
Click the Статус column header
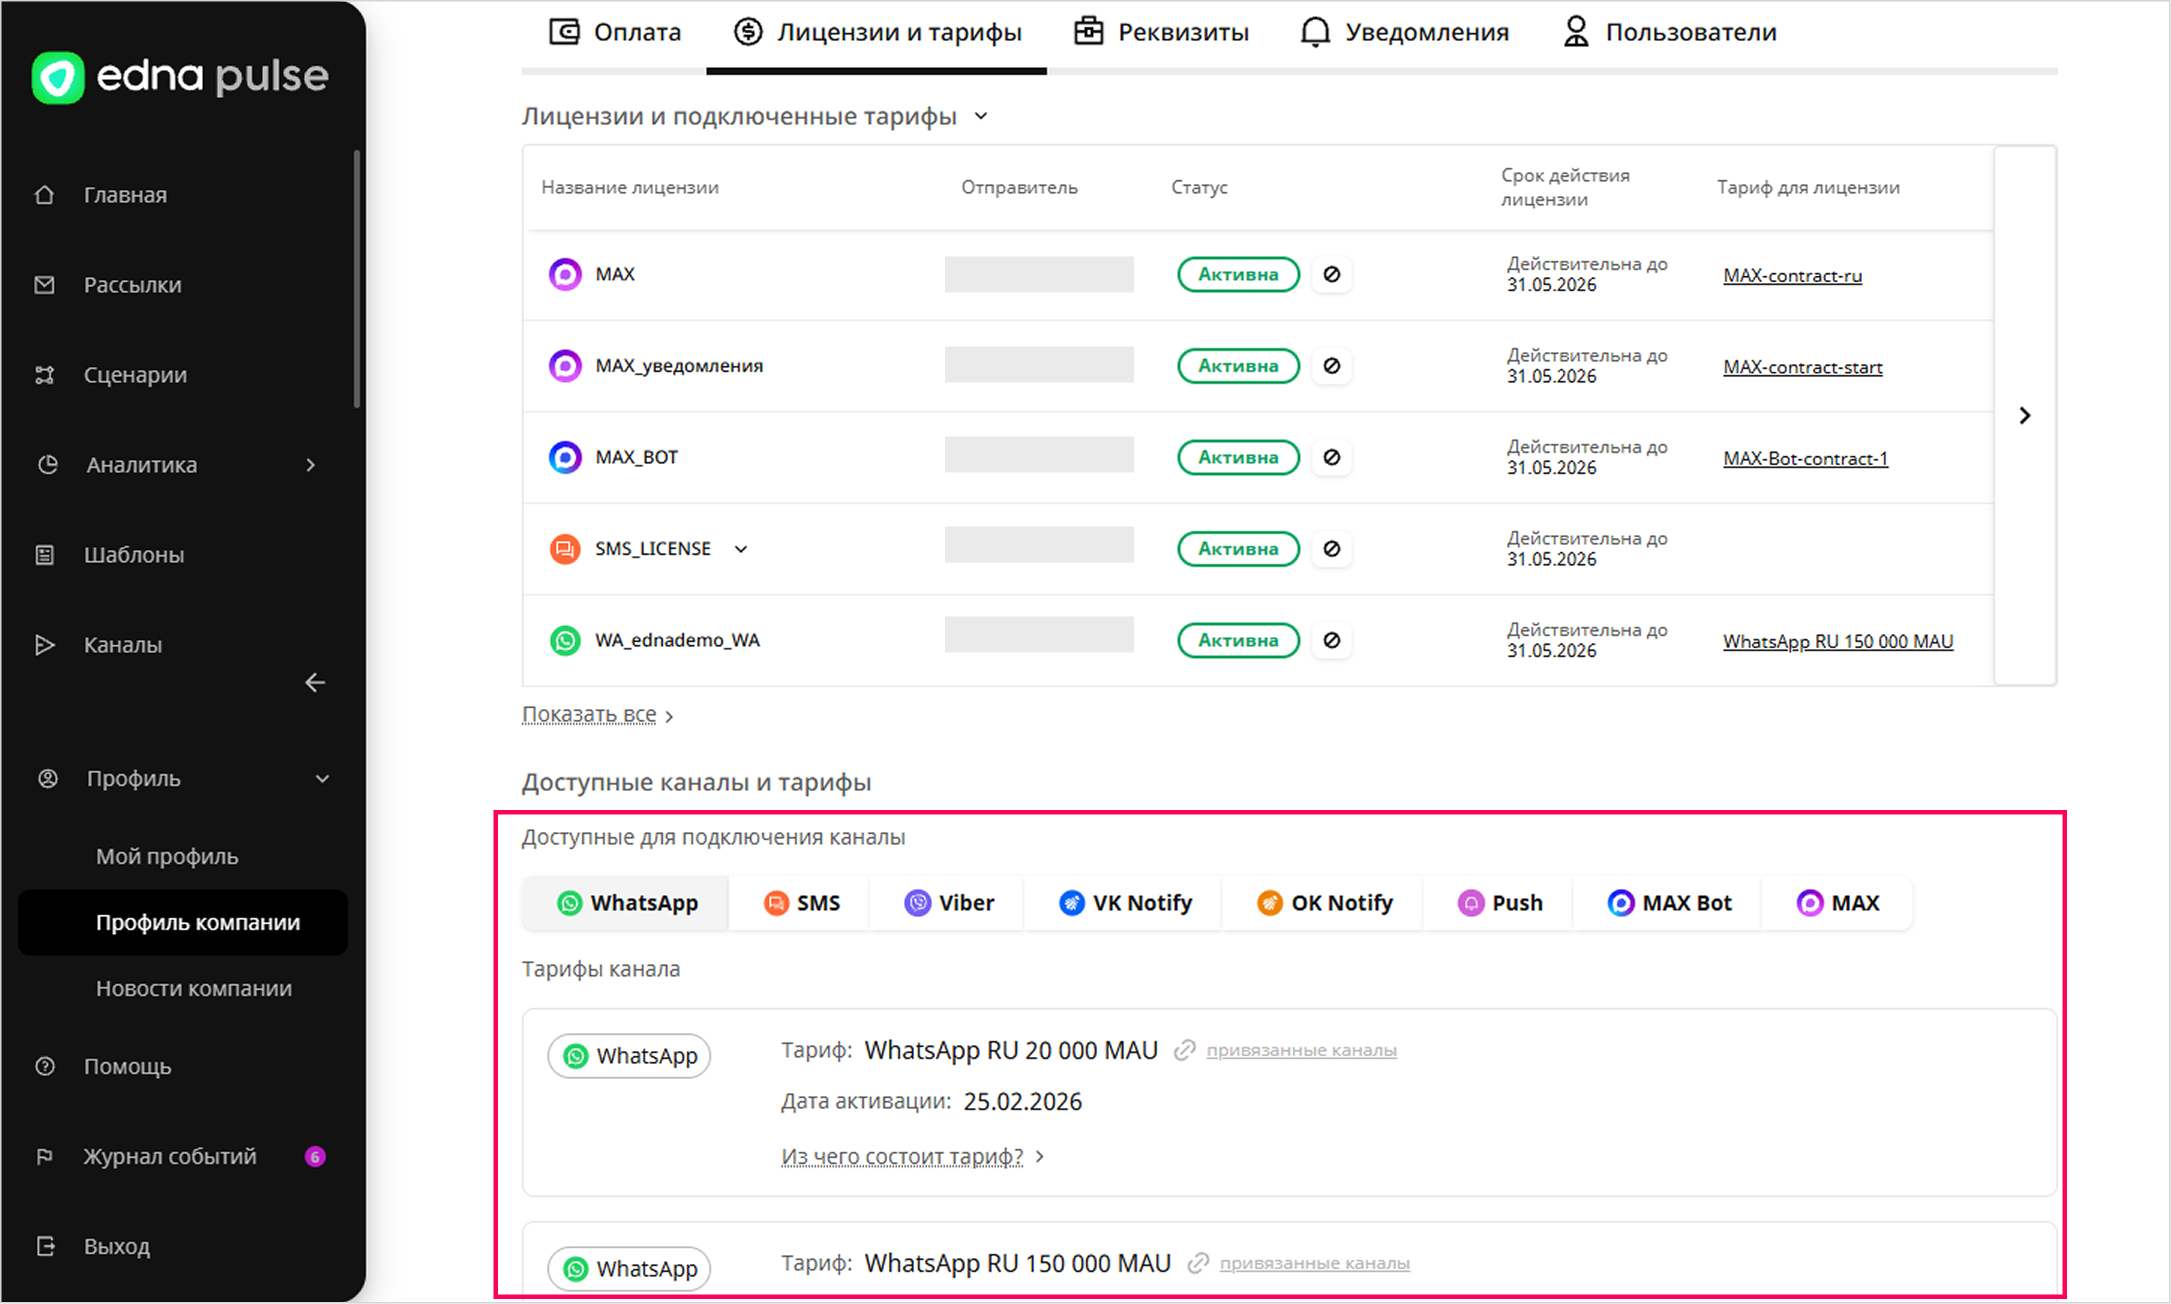coord(1199,188)
